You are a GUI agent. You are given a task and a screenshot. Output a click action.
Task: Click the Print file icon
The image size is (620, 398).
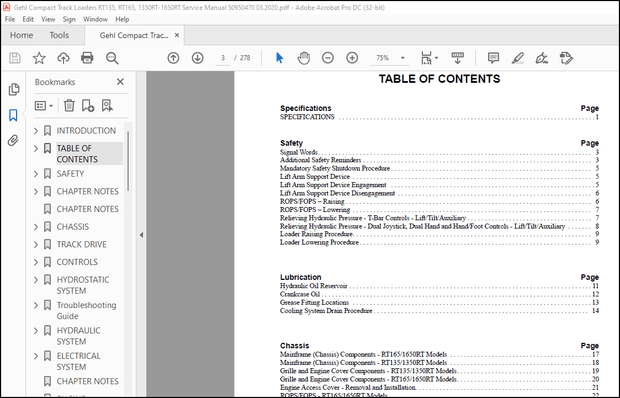click(87, 58)
